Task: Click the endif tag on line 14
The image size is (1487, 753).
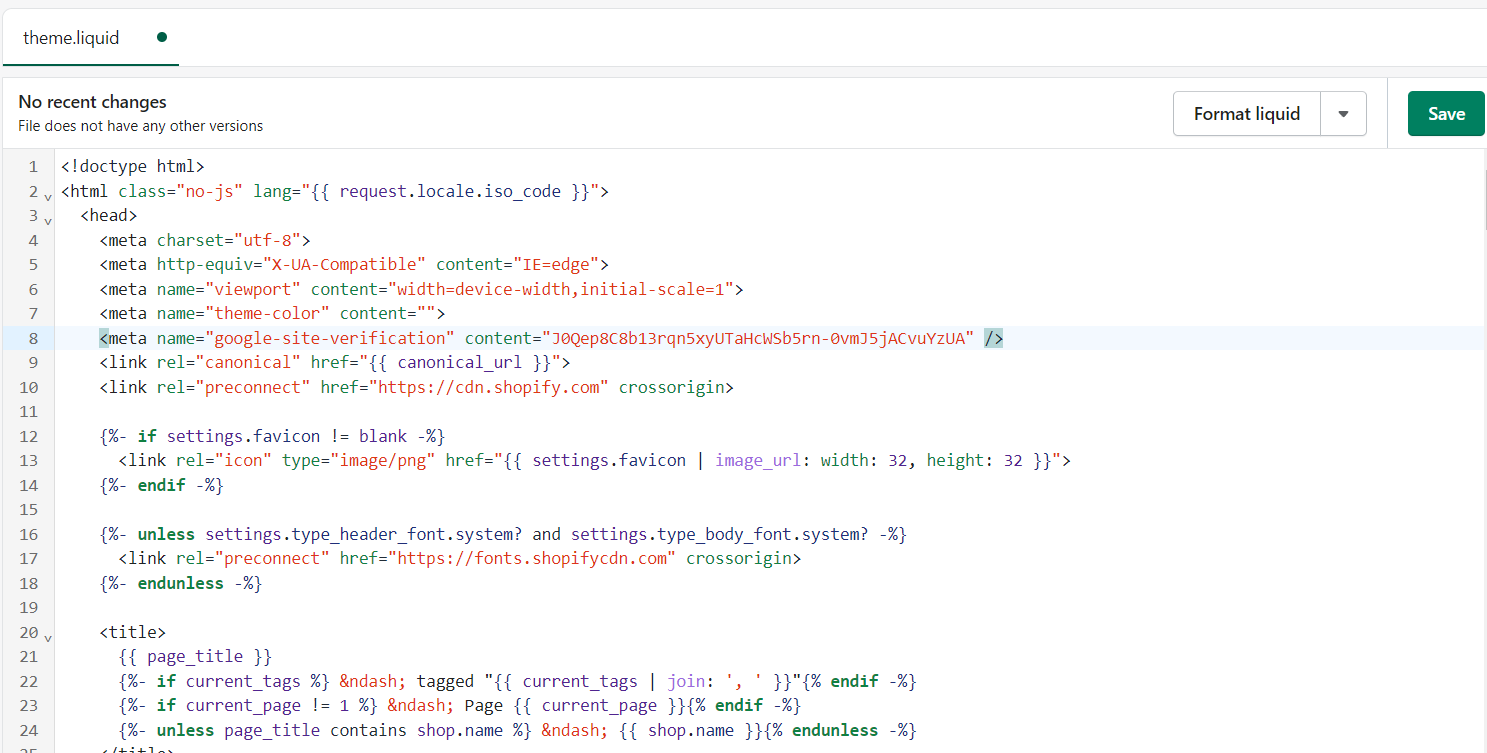Action: point(162,485)
